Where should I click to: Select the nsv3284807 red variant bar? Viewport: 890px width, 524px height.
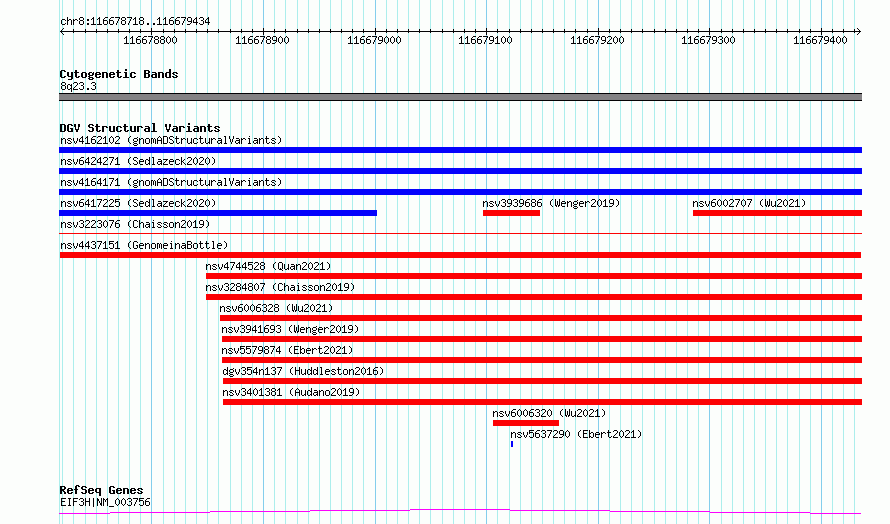(x=534, y=297)
